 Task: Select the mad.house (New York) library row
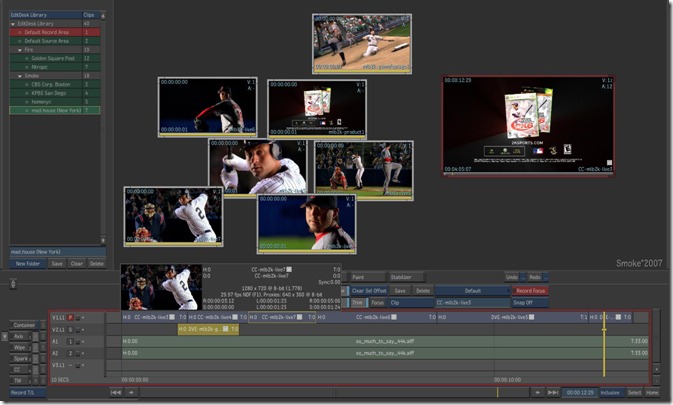[x=55, y=110]
